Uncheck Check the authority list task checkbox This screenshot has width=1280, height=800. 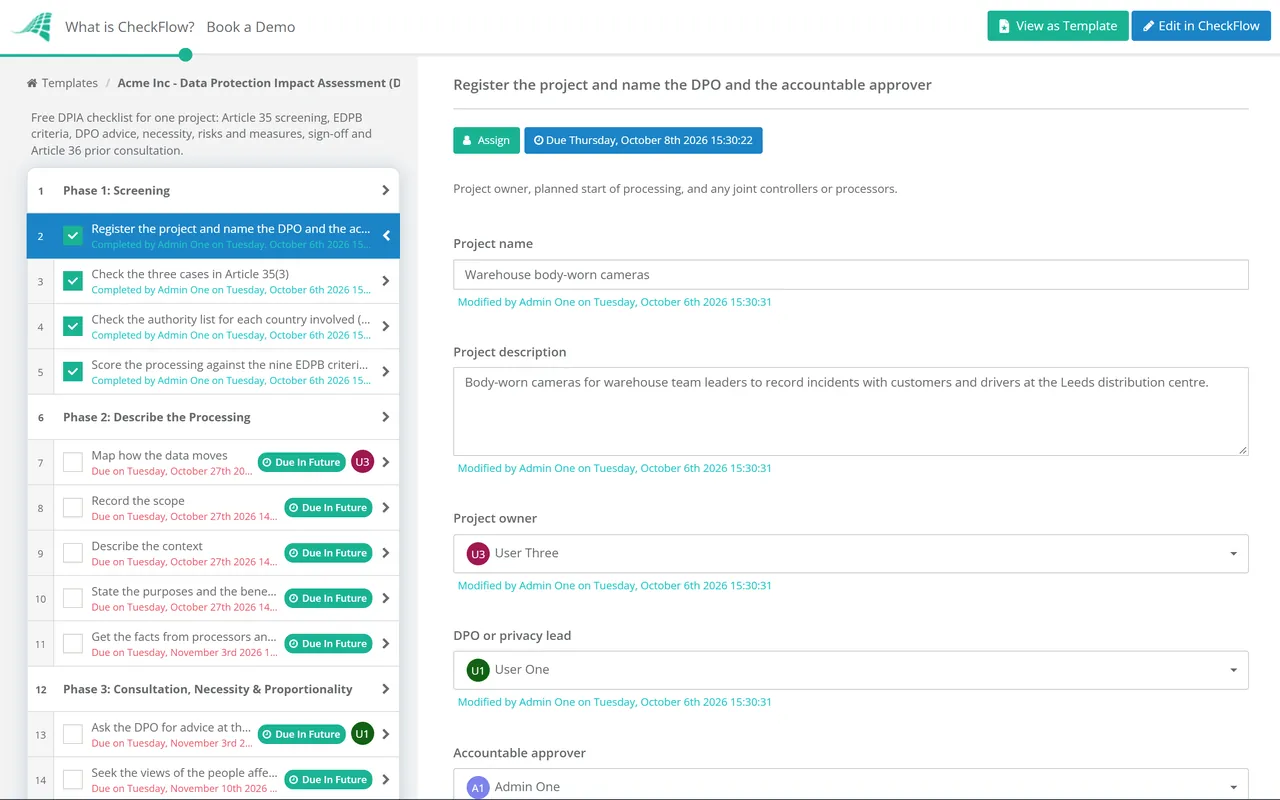(73, 326)
